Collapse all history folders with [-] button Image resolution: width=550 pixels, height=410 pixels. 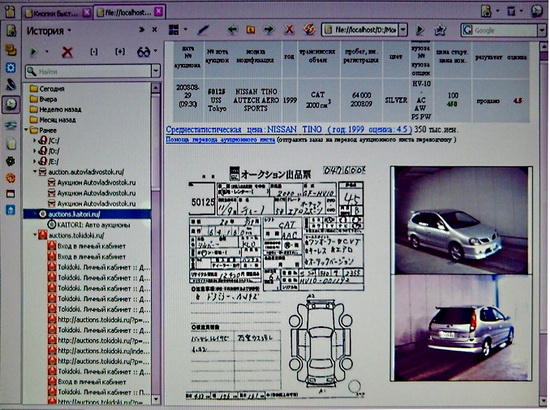click(x=94, y=52)
